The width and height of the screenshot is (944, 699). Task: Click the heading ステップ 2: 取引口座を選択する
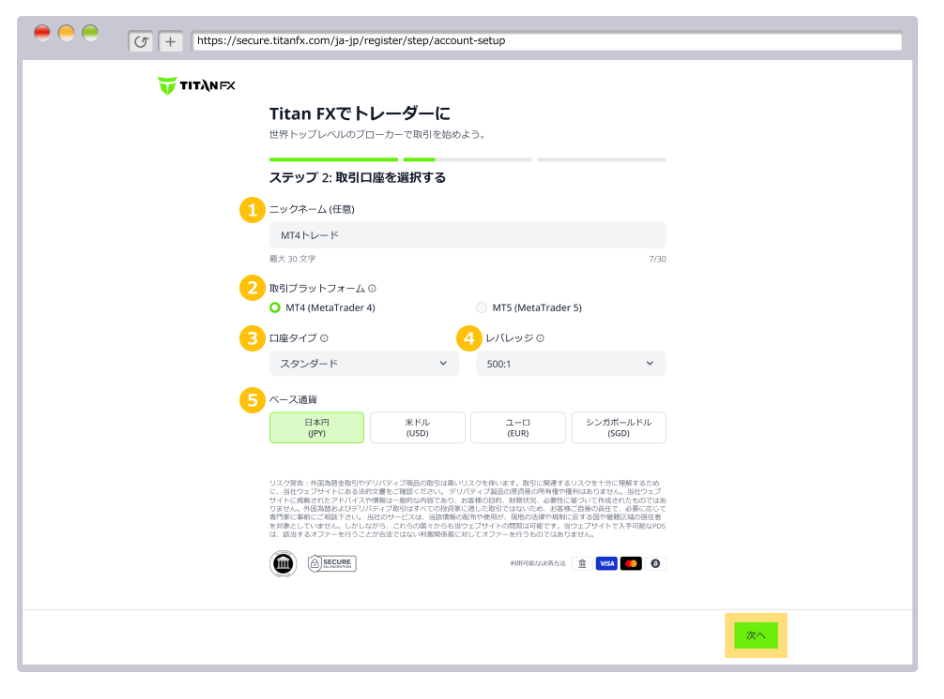[x=357, y=178]
